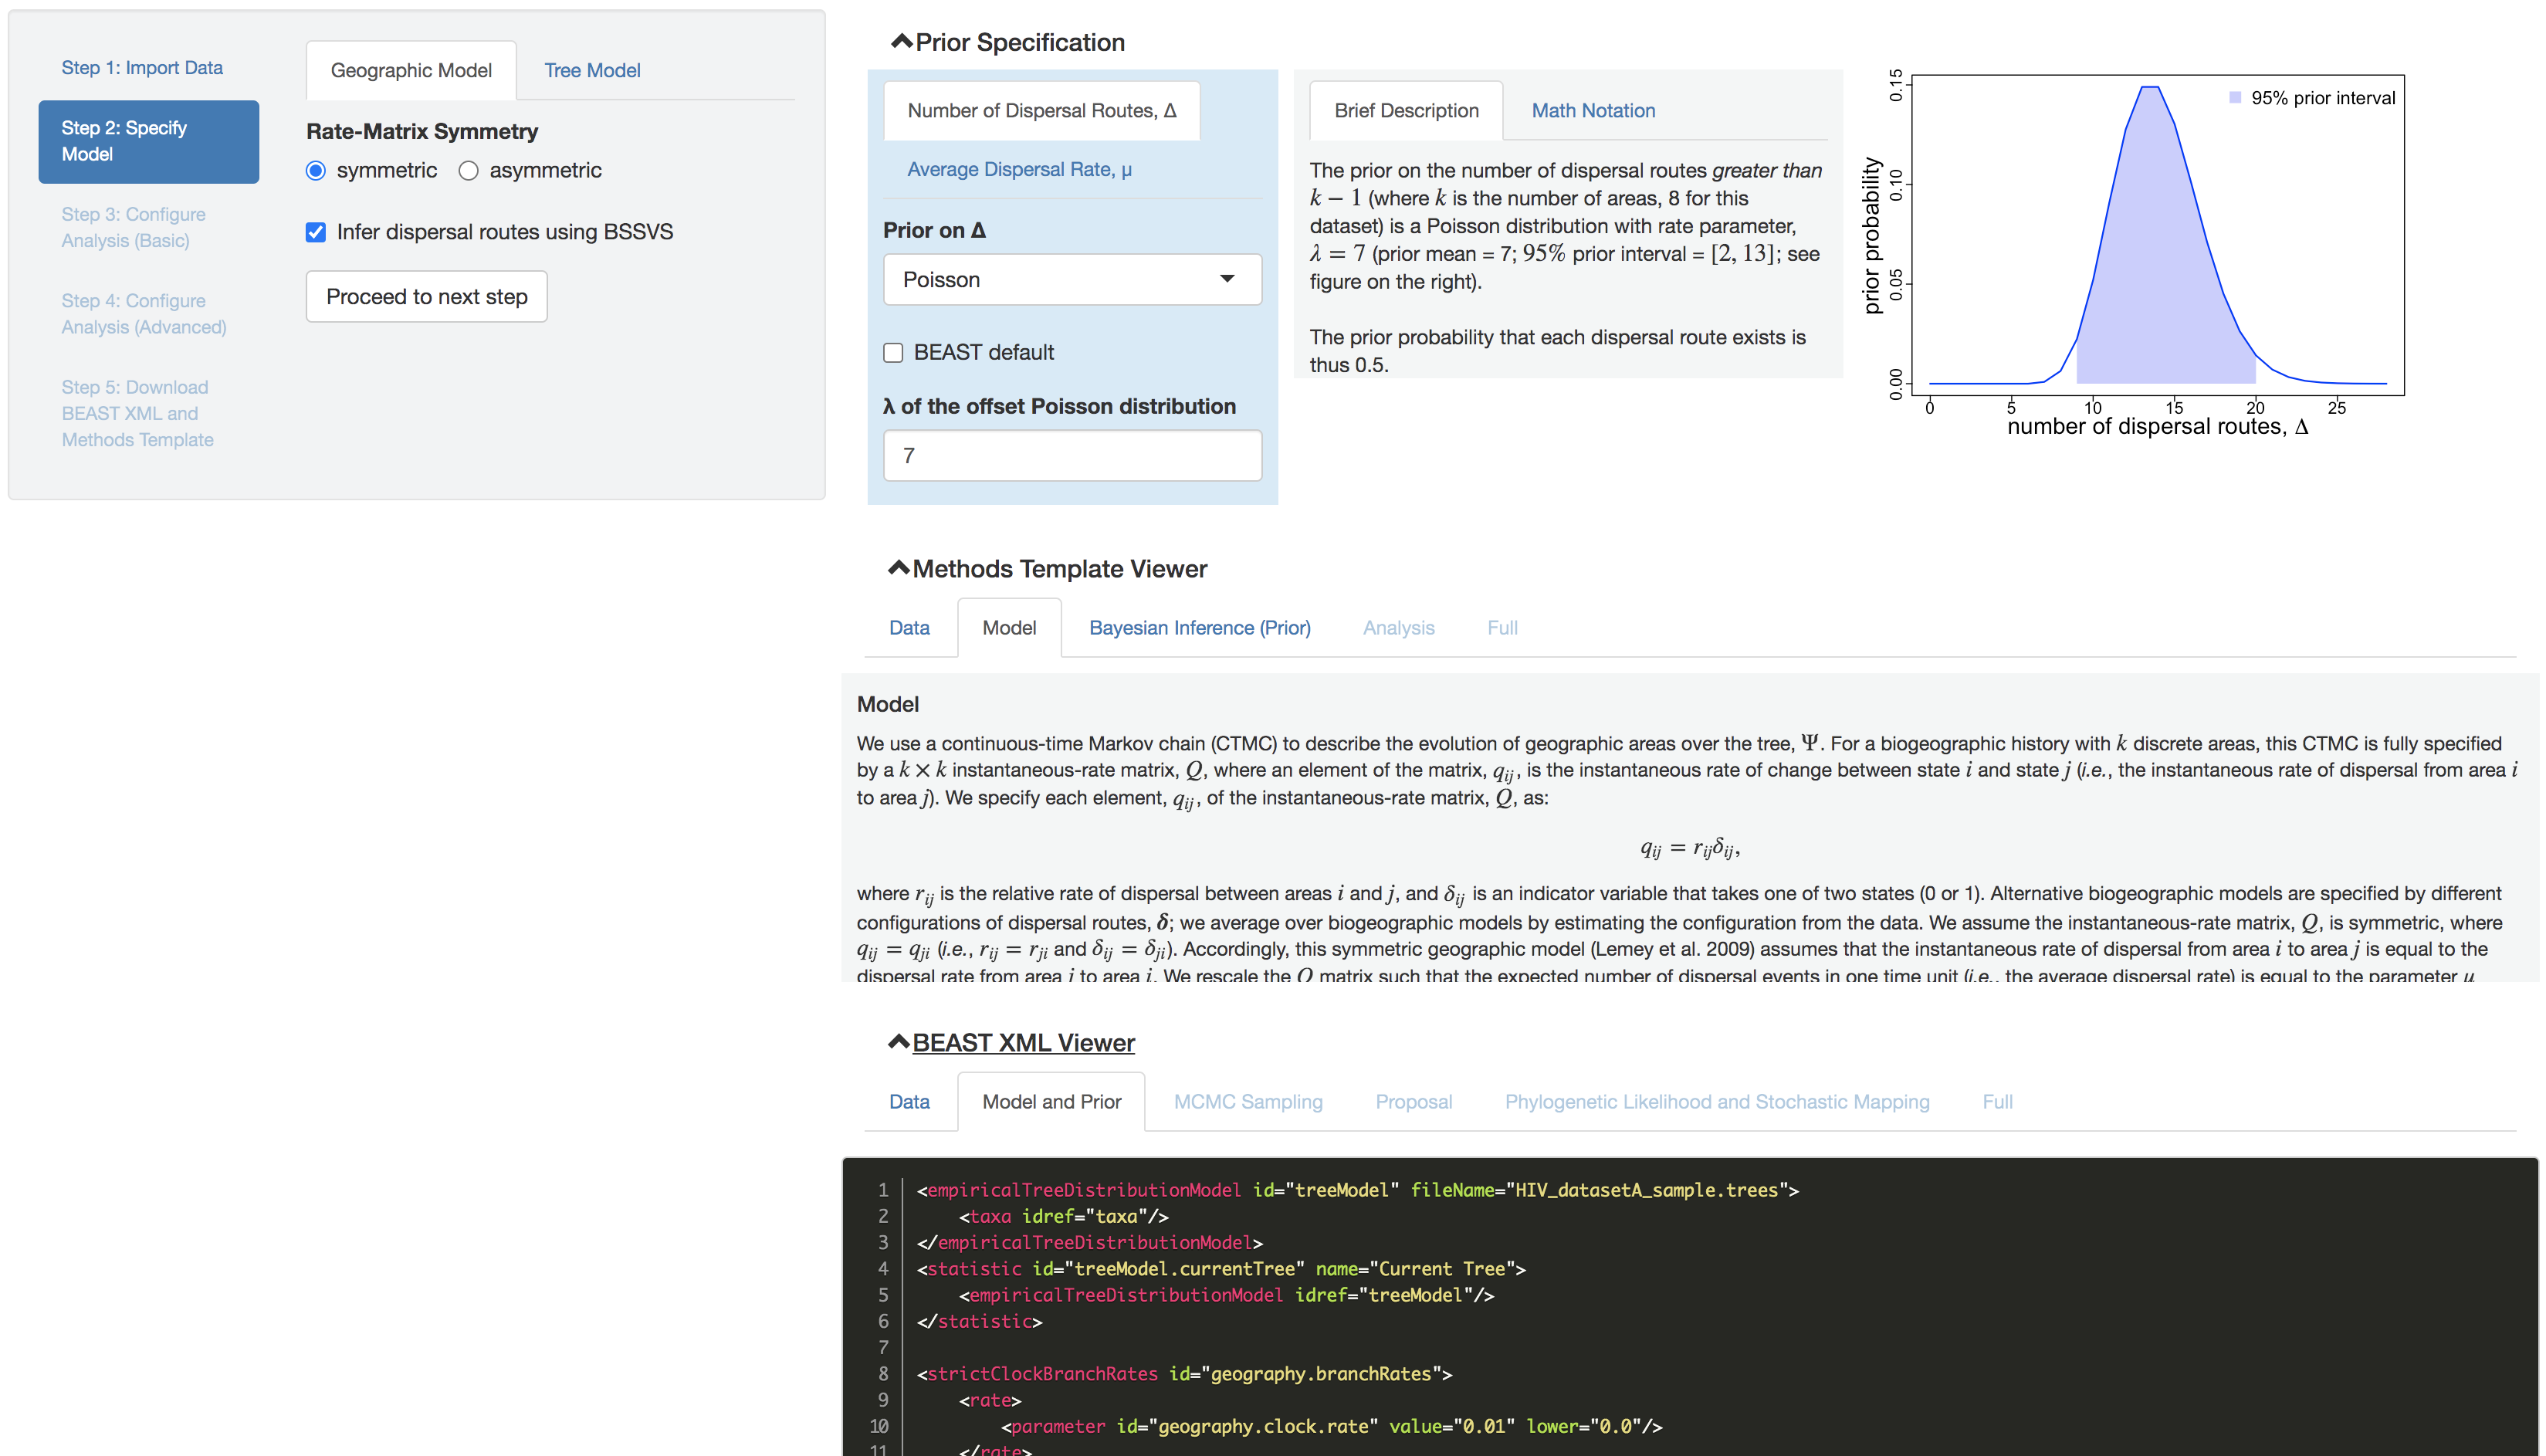Click XML line 1 empiricalTreeDistributionModel code

[1357, 1190]
